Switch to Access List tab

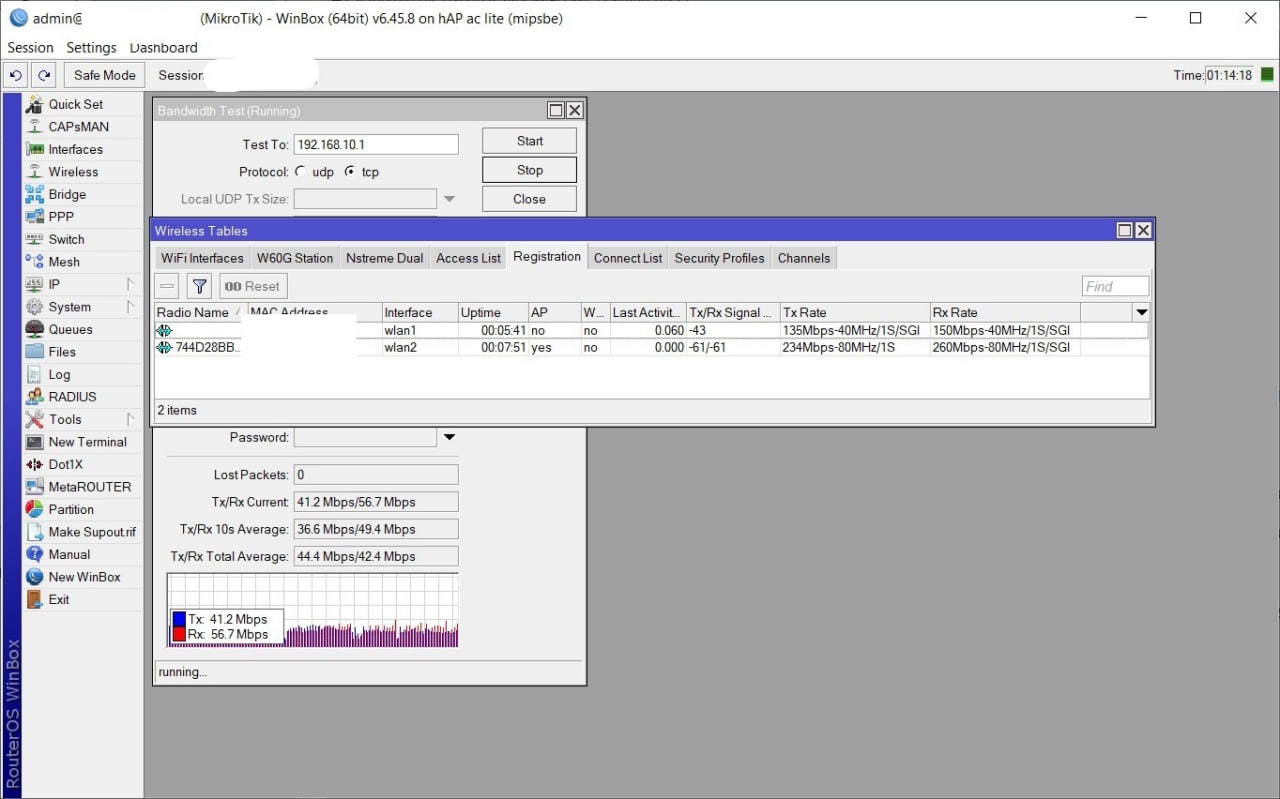(x=468, y=258)
